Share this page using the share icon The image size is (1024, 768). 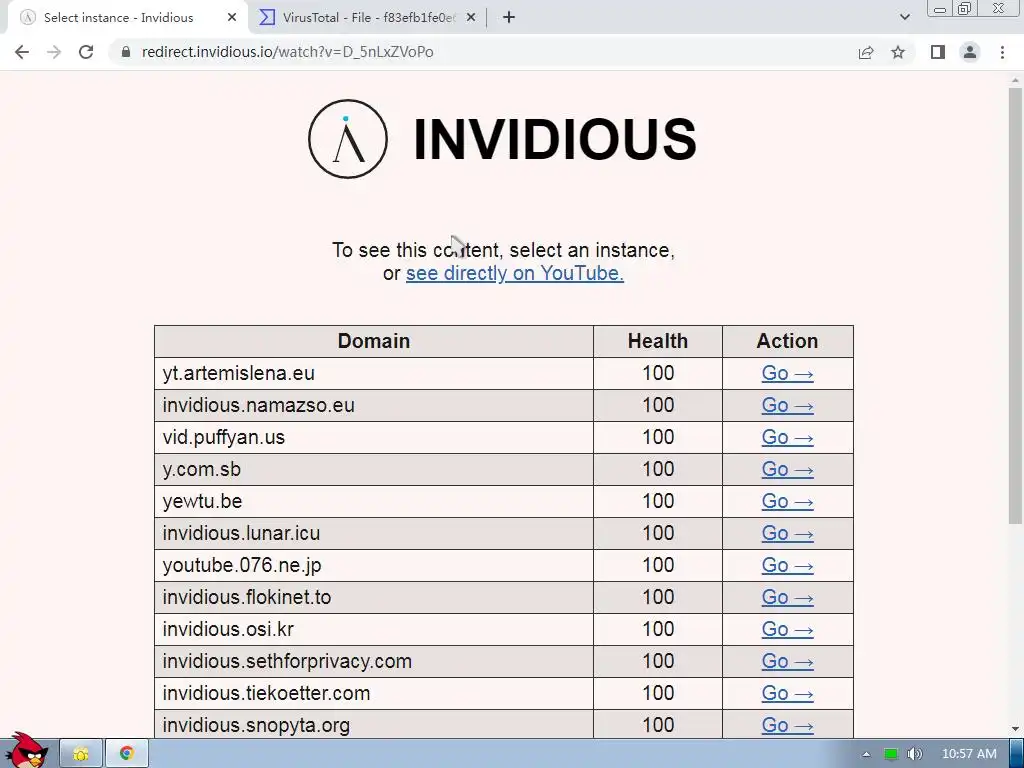coord(866,52)
